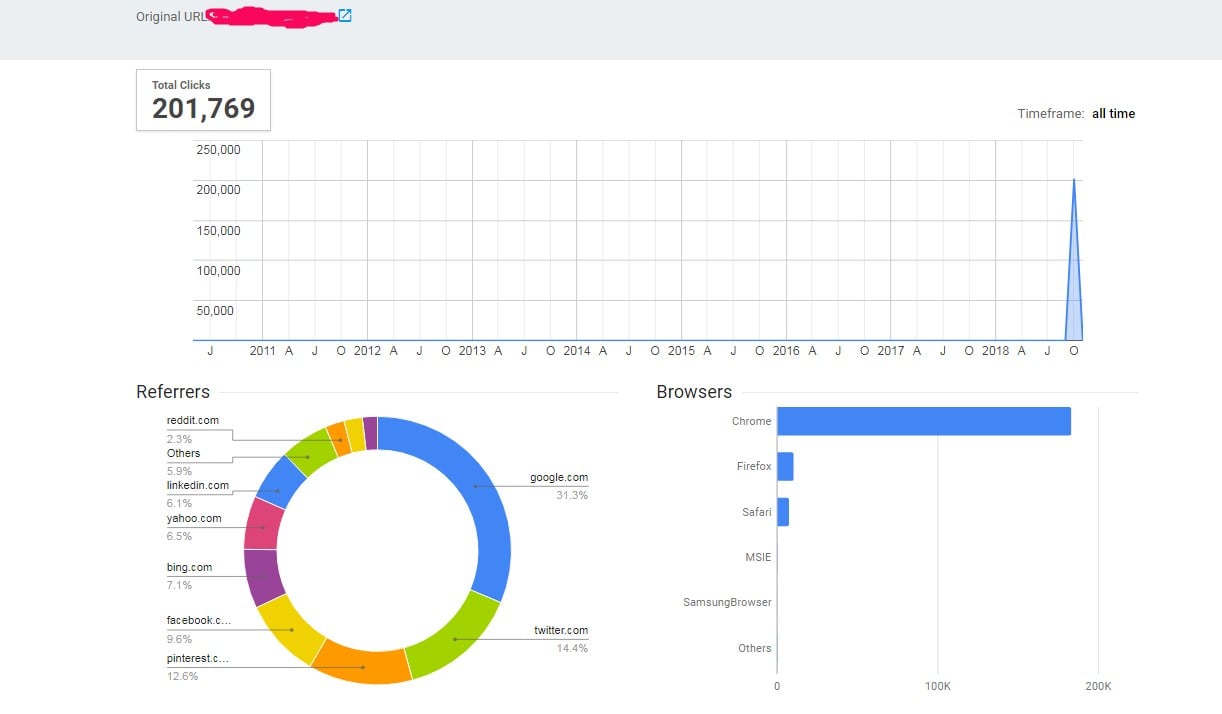1222x714 pixels.
Task: Click the linkedin.com referrer label
Action: tap(197, 486)
